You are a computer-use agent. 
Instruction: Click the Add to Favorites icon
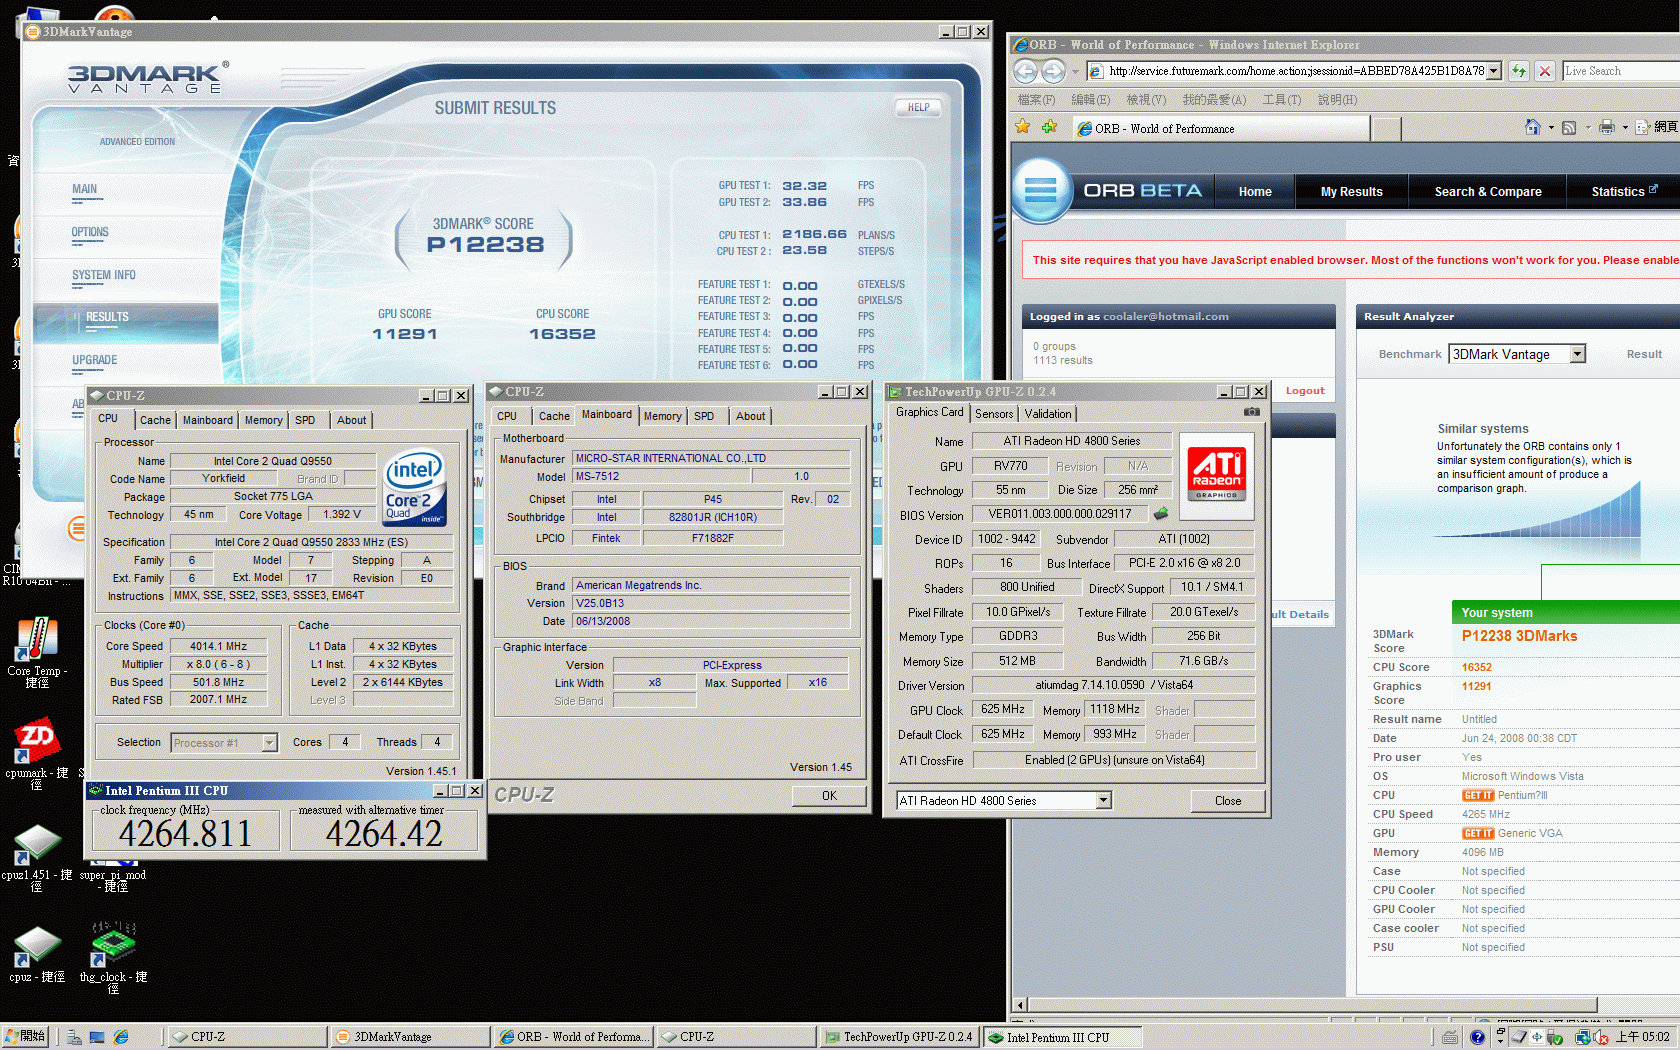[x=1049, y=127]
